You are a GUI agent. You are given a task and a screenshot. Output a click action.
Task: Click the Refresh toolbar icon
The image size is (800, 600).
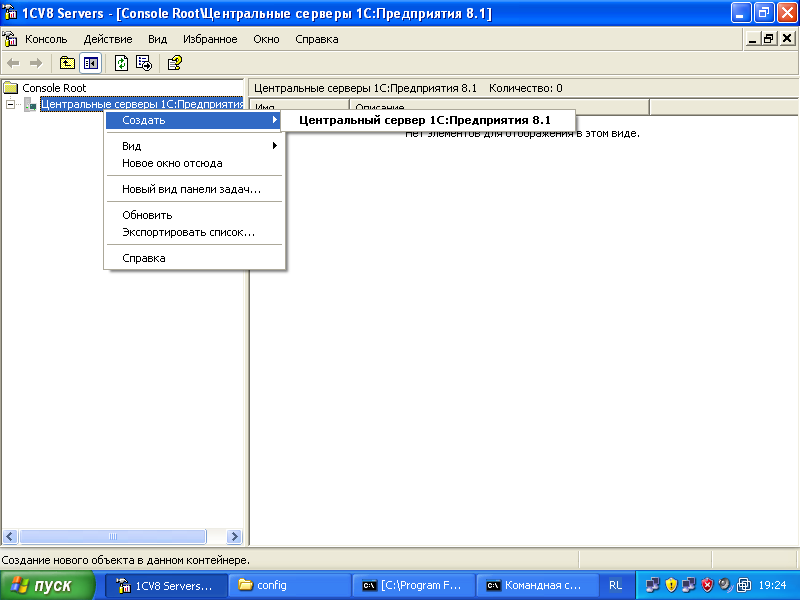click(121, 63)
